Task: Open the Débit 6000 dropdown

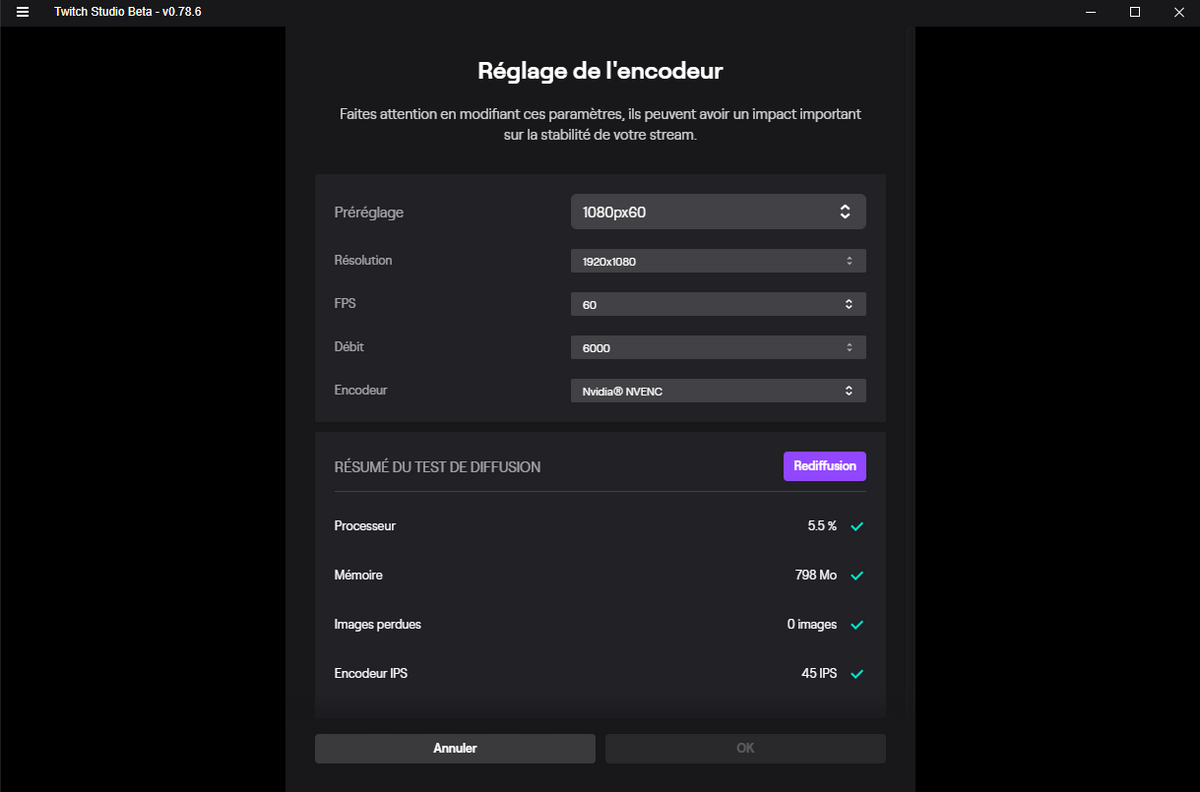Action: 718,347
